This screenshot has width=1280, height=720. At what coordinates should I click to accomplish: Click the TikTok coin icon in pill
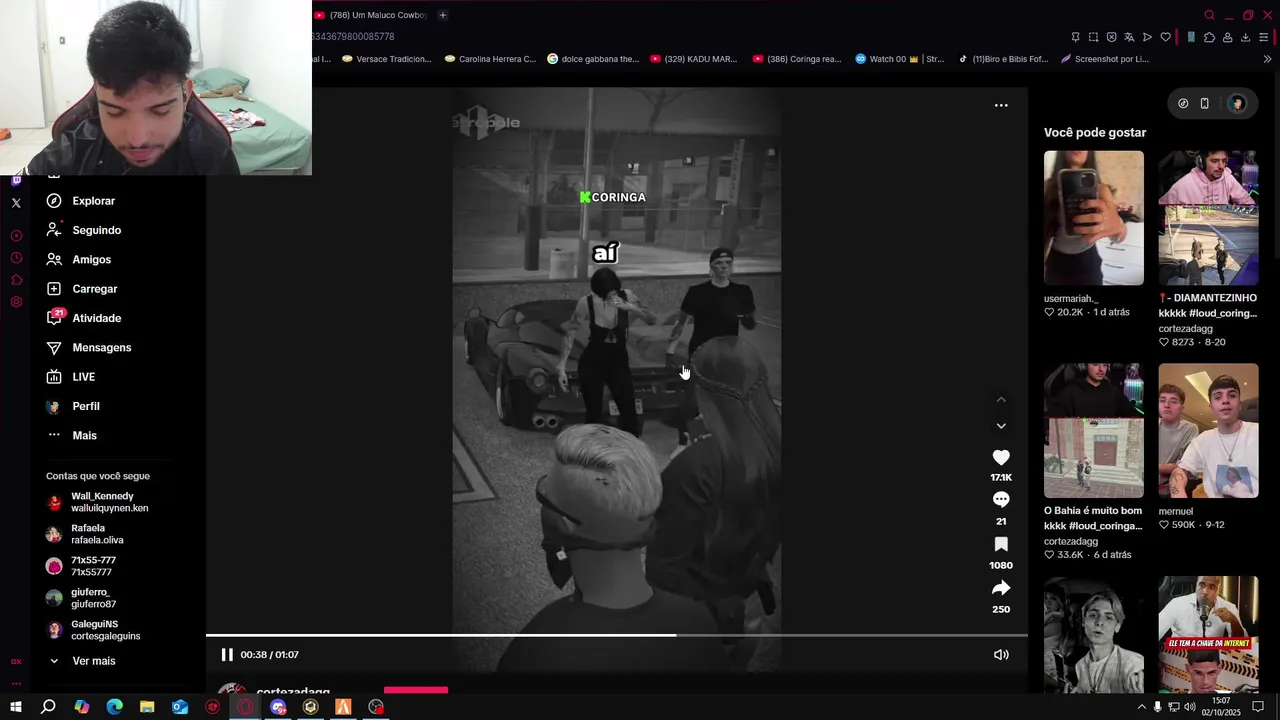tap(1183, 104)
